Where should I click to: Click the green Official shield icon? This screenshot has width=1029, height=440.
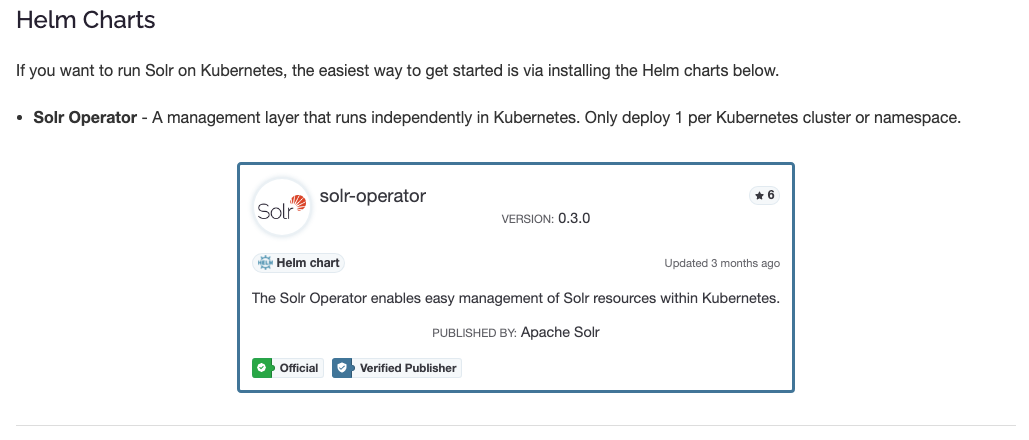coord(262,368)
